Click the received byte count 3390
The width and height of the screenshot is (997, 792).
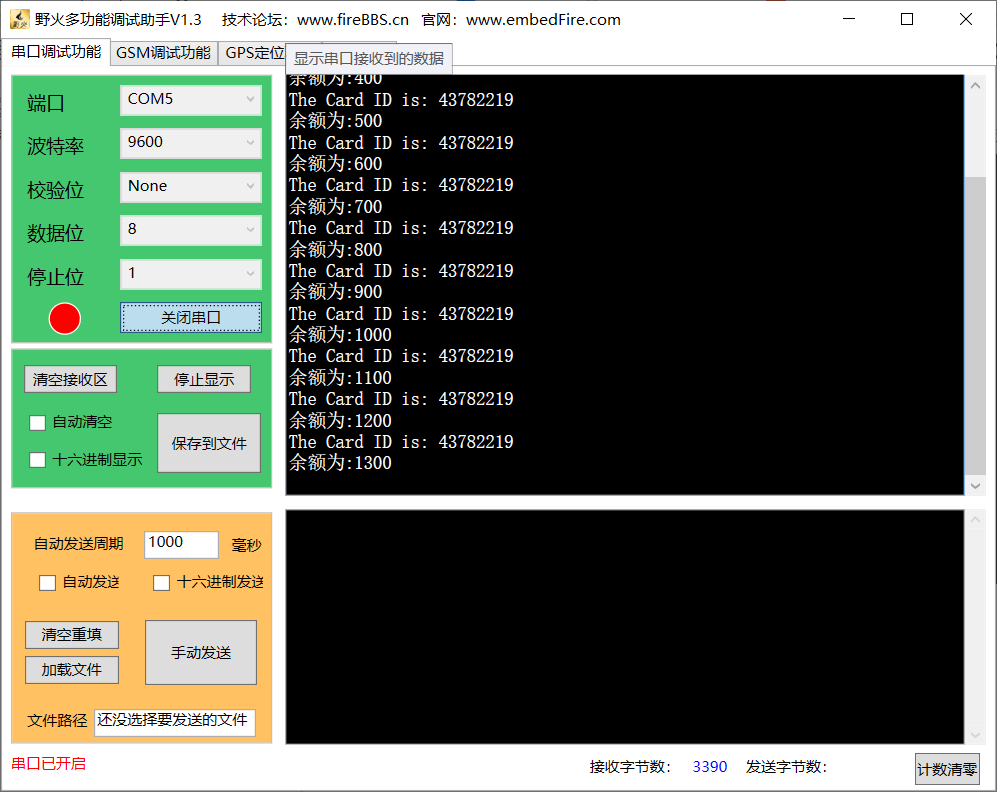[710, 767]
